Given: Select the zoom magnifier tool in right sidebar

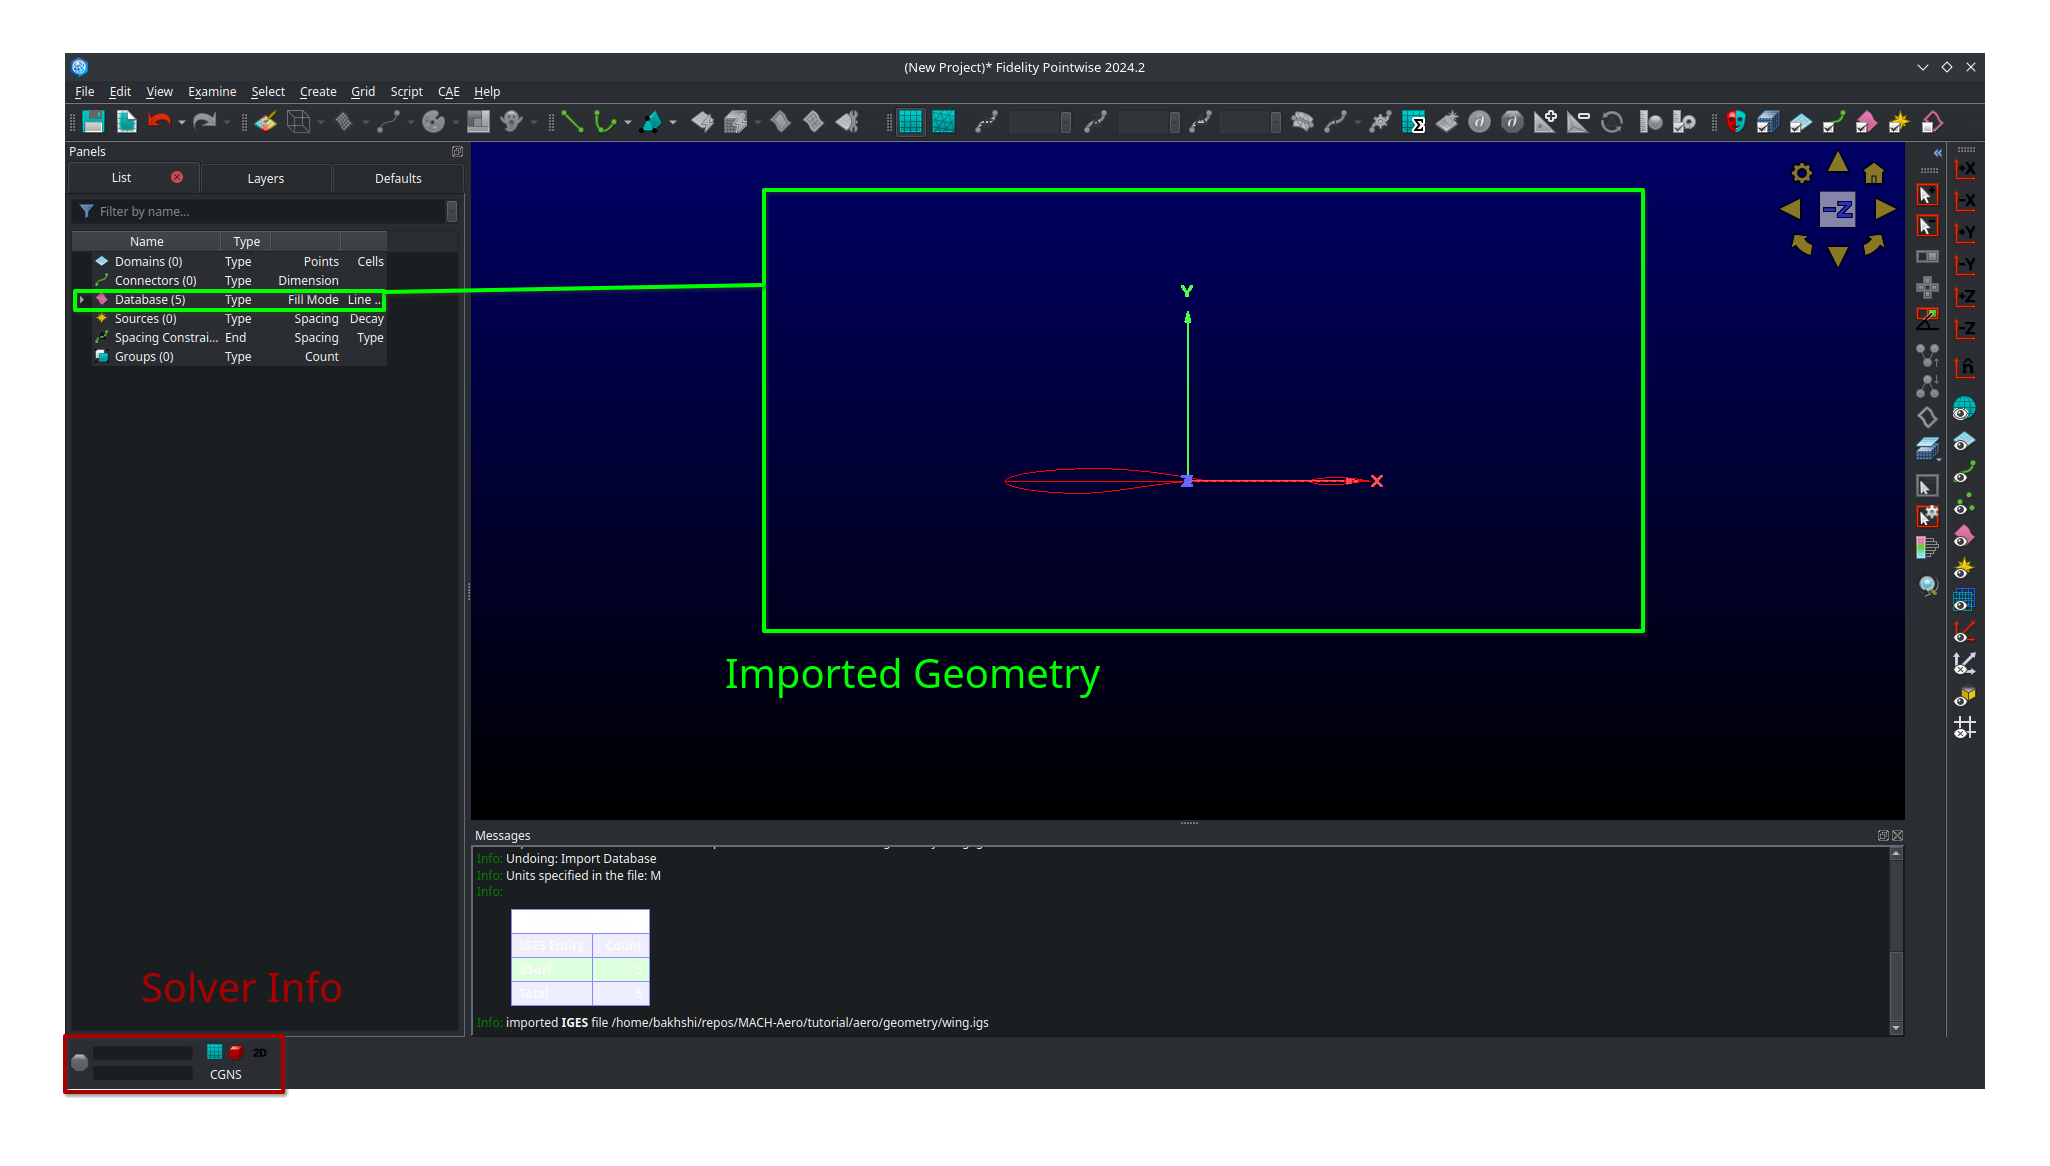Looking at the screenshot, I should [x=1927, y=585].
